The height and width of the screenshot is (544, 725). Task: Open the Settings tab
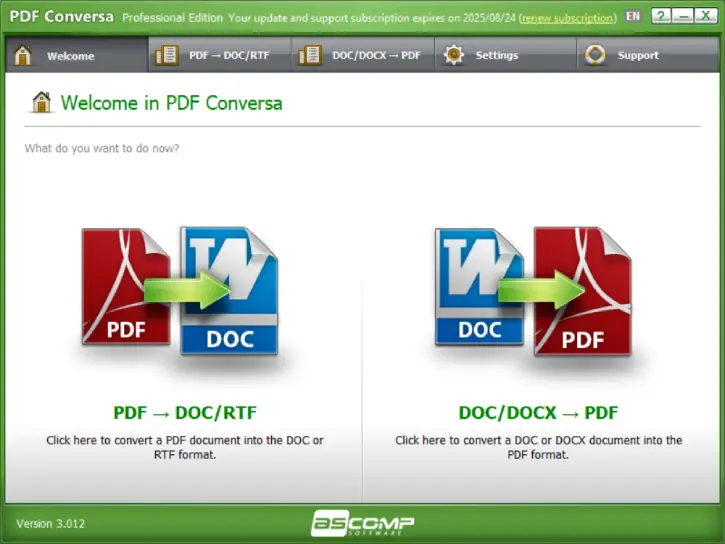coord(505,55)
